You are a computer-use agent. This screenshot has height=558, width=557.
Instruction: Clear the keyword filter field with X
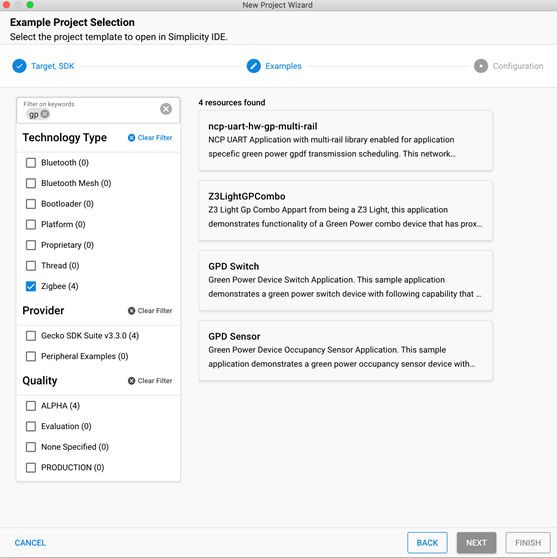166,109
